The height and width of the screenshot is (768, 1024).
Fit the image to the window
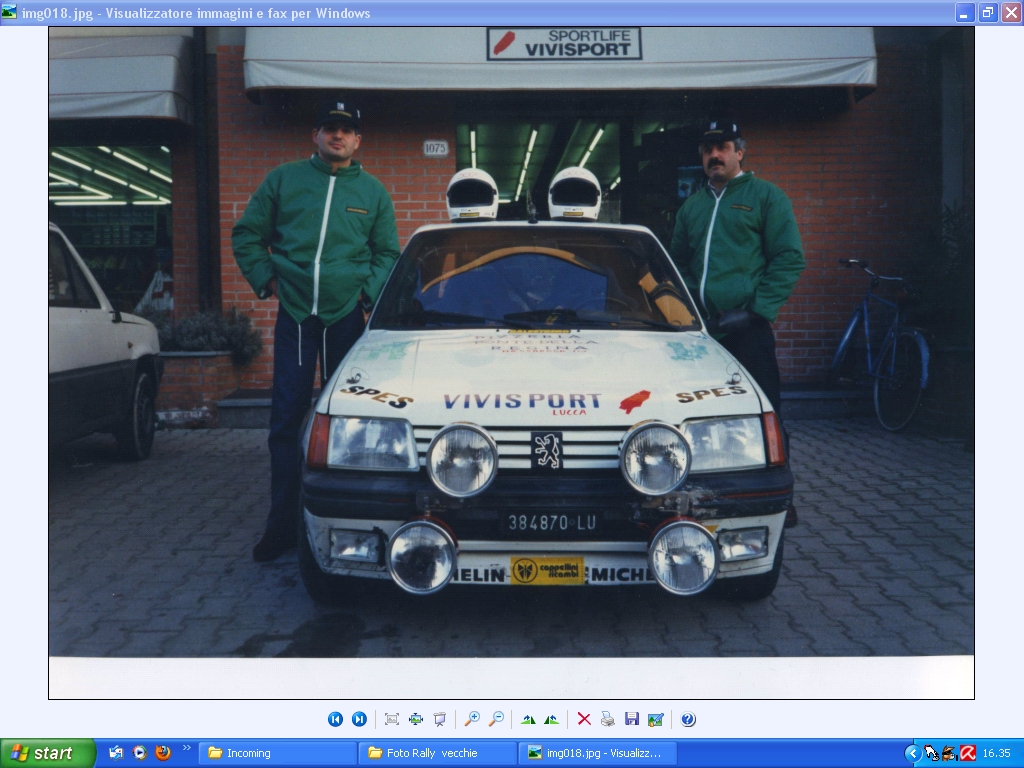(x=392, y=719)
